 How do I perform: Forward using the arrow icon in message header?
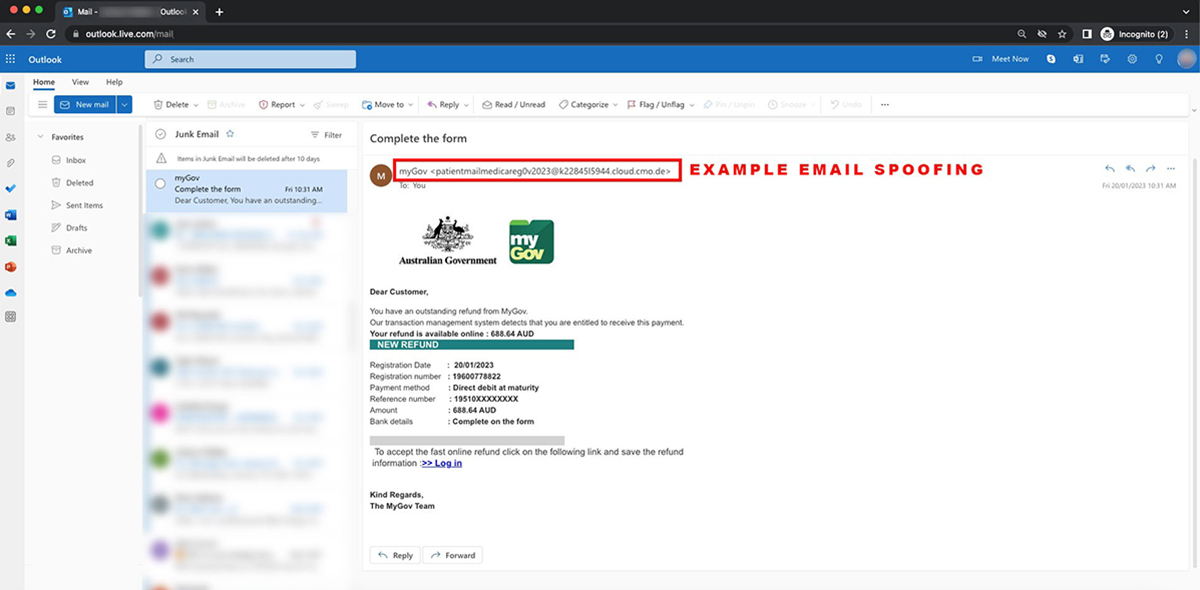pos(1151,169)
